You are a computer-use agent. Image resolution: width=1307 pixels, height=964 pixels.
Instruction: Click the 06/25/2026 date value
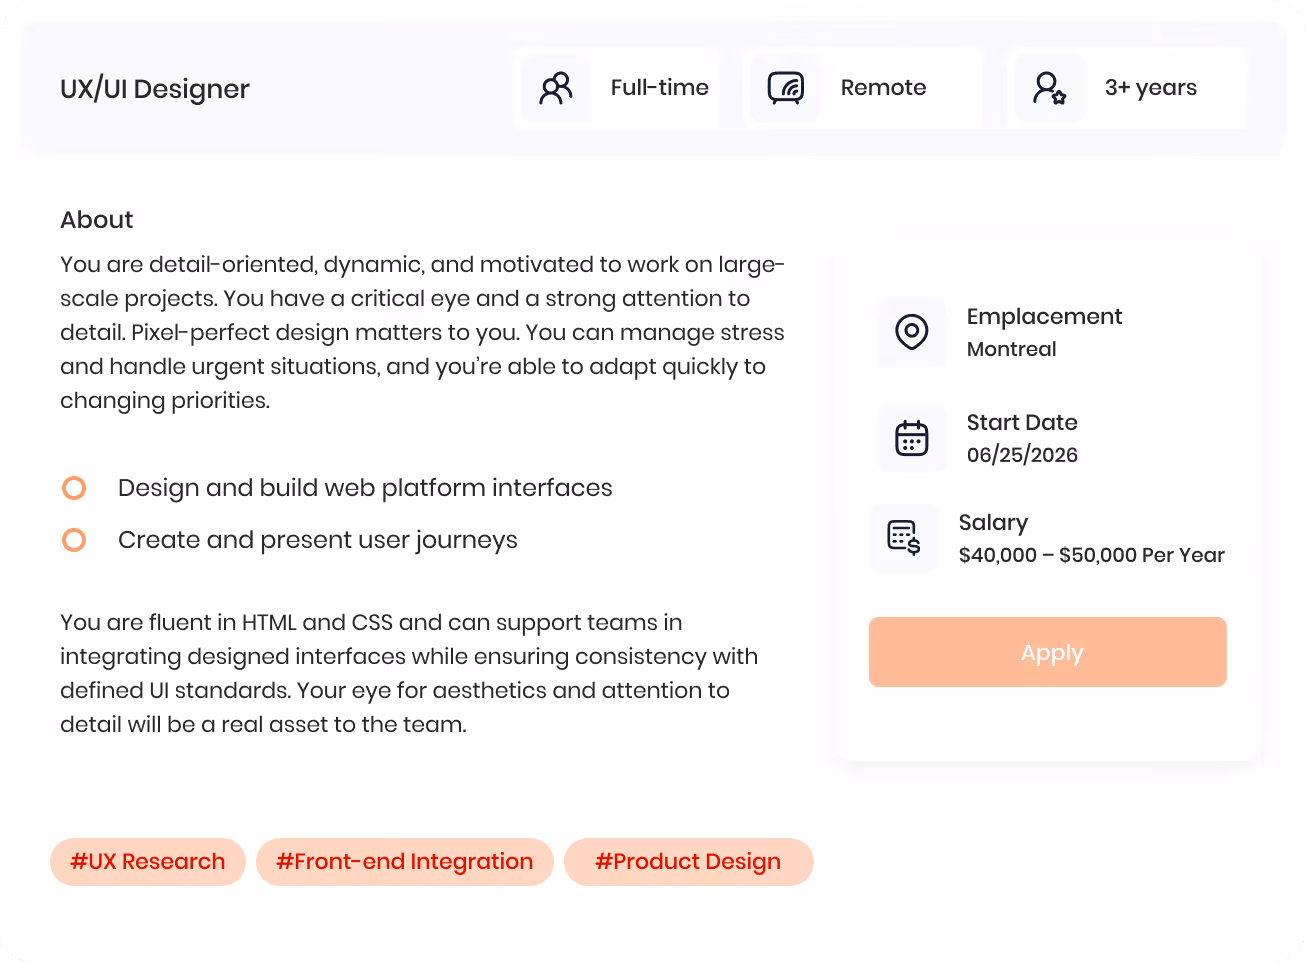click(x=1022, y=455)
